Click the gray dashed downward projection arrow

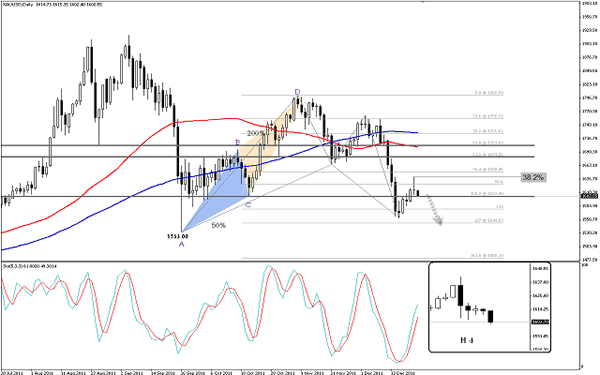pos(434,209)
